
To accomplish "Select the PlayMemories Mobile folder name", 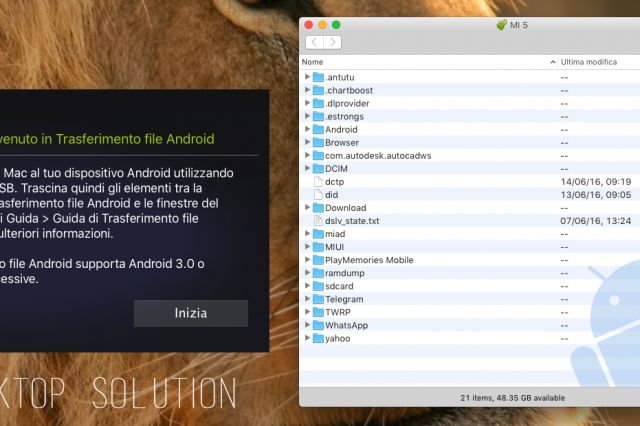I will tap(369, 260).
